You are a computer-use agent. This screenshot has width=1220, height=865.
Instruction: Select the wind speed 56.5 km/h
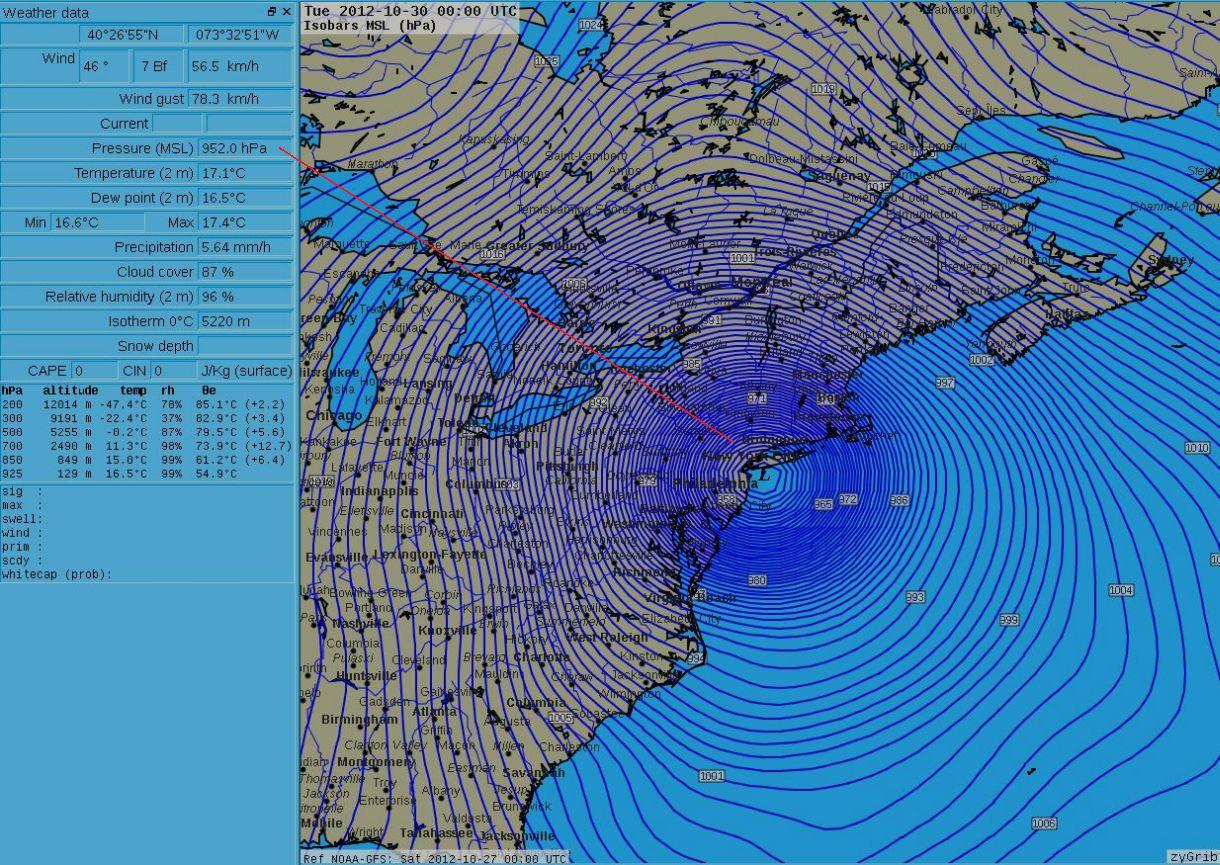pyautogui.click(x=241, y=66)
